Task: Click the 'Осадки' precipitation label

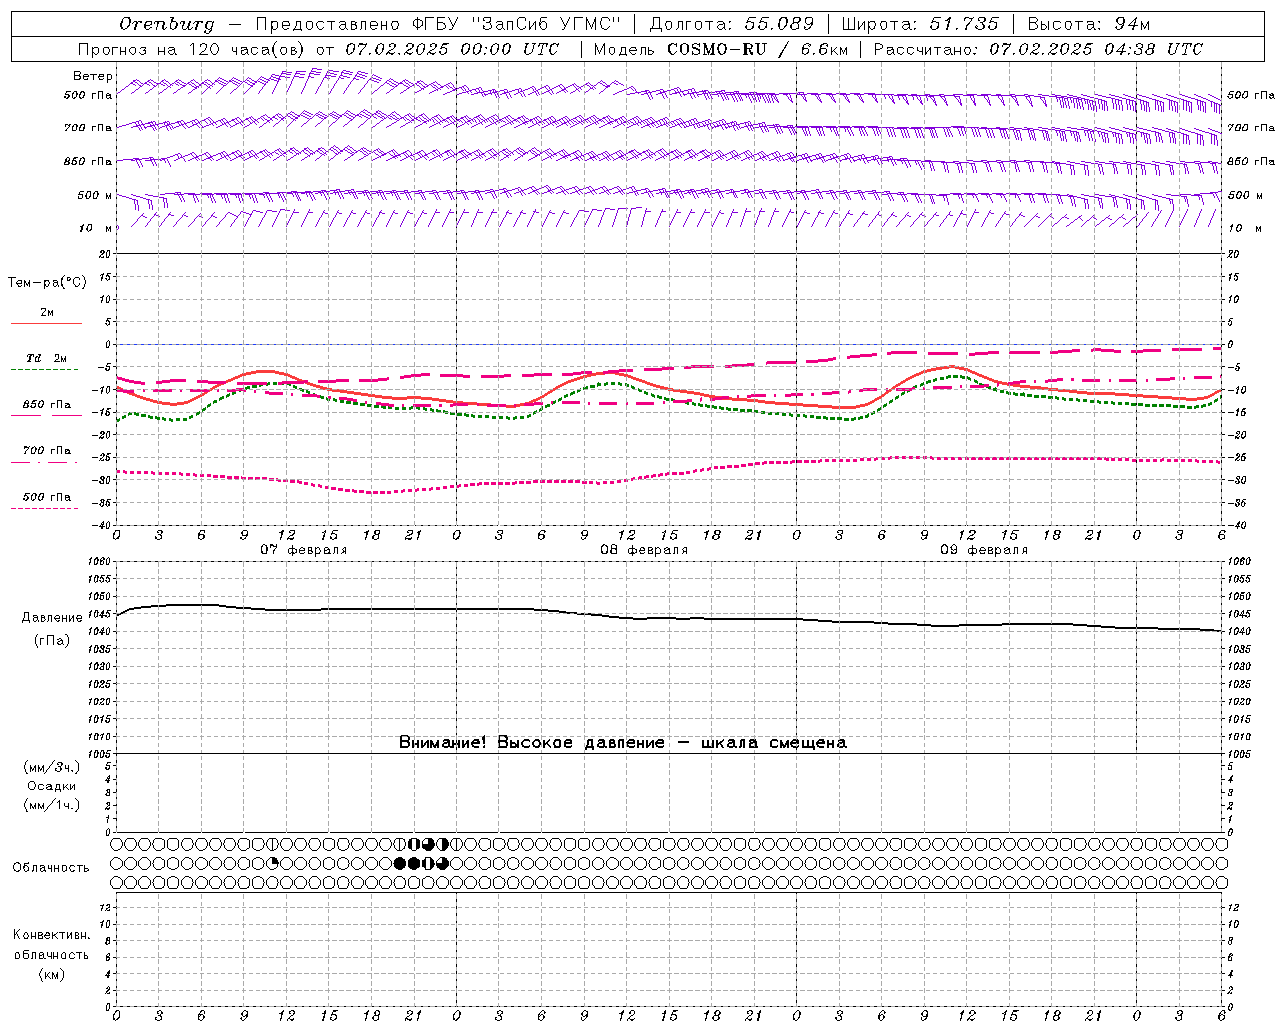Action: [x=52, y=786]
